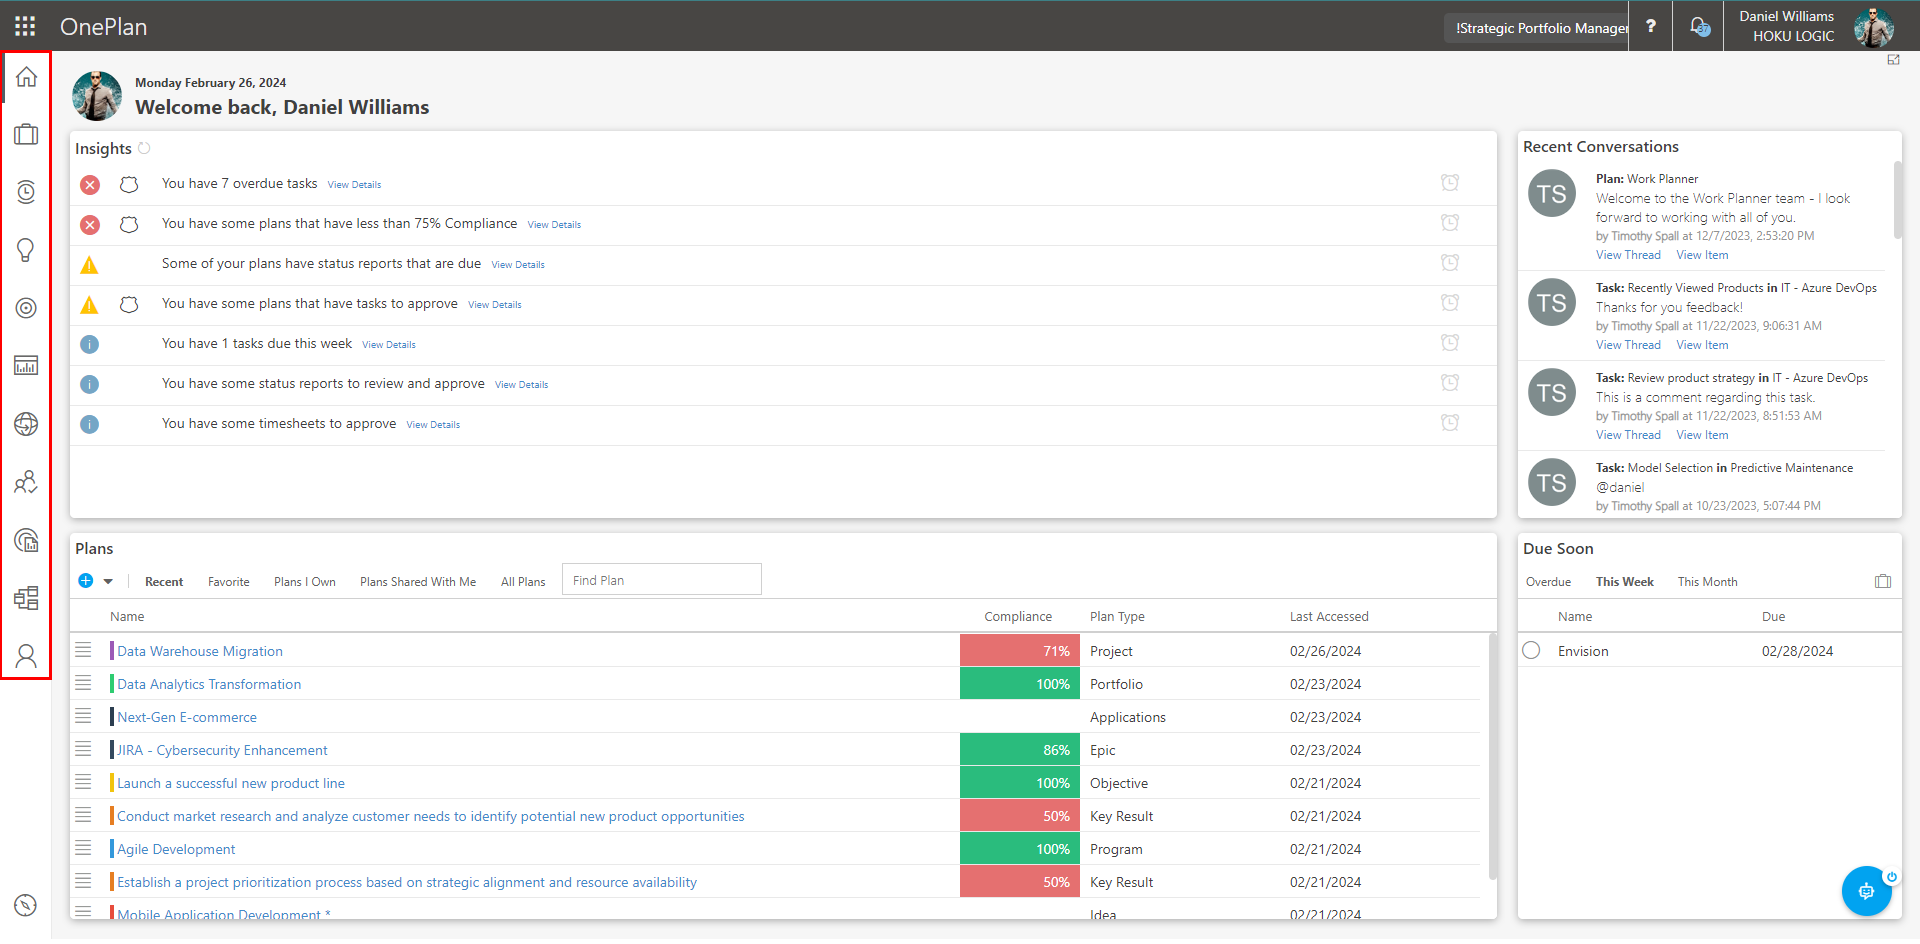Open the Reports chart icon in sidebar
Image resolution: width=1920 pixels, height=944 pixels.
coord(26,365)
